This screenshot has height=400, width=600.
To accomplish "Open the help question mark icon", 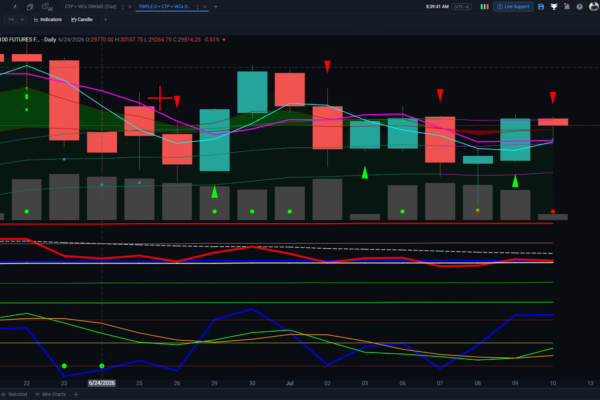I will tap(580, 7).
